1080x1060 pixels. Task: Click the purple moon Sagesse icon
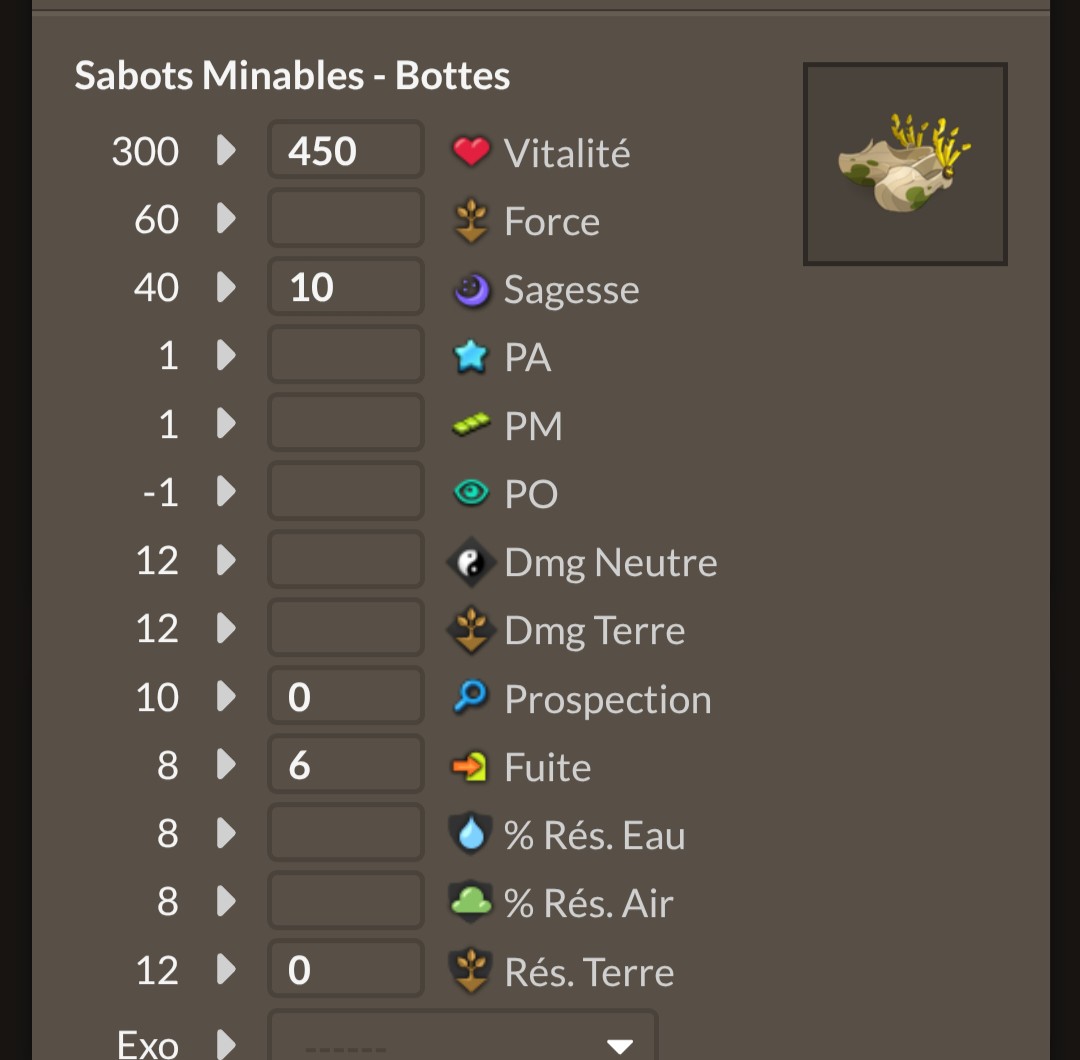pyautogui.click(x=471, y=289)
